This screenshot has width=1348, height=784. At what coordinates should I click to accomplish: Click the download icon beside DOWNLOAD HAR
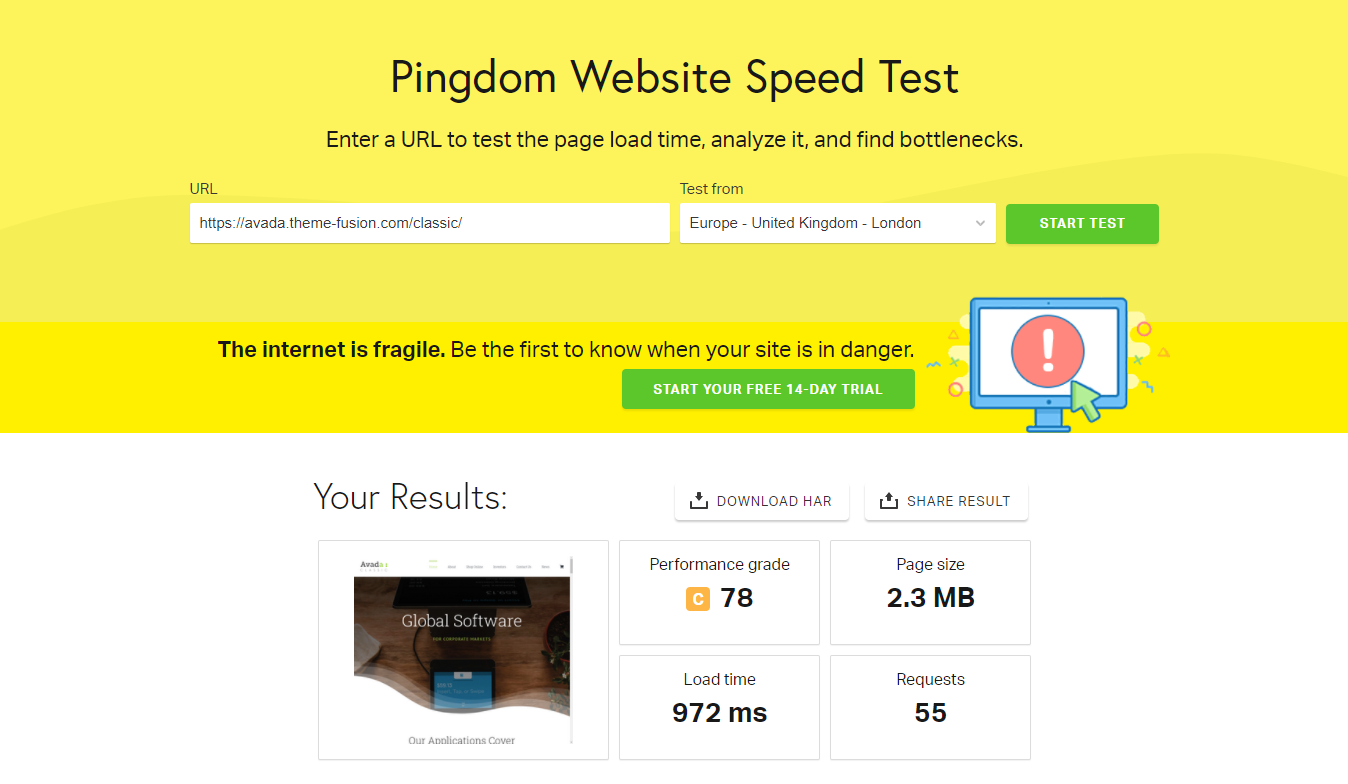[x=697, y=500]
